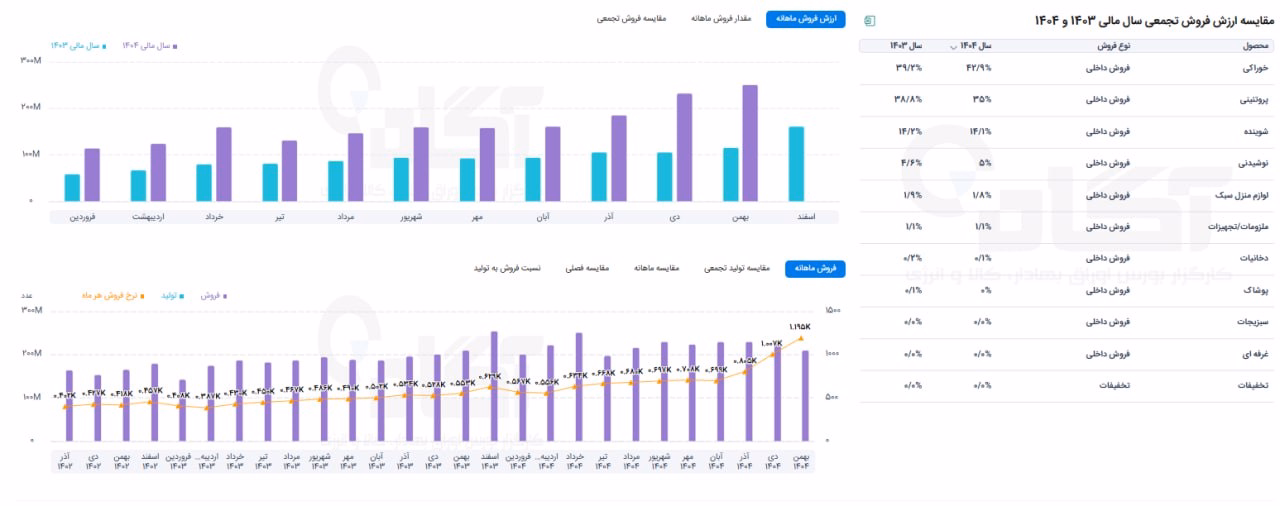
Task: Open the مقایسه فصلی tab
Action: [x=589, y=269]
